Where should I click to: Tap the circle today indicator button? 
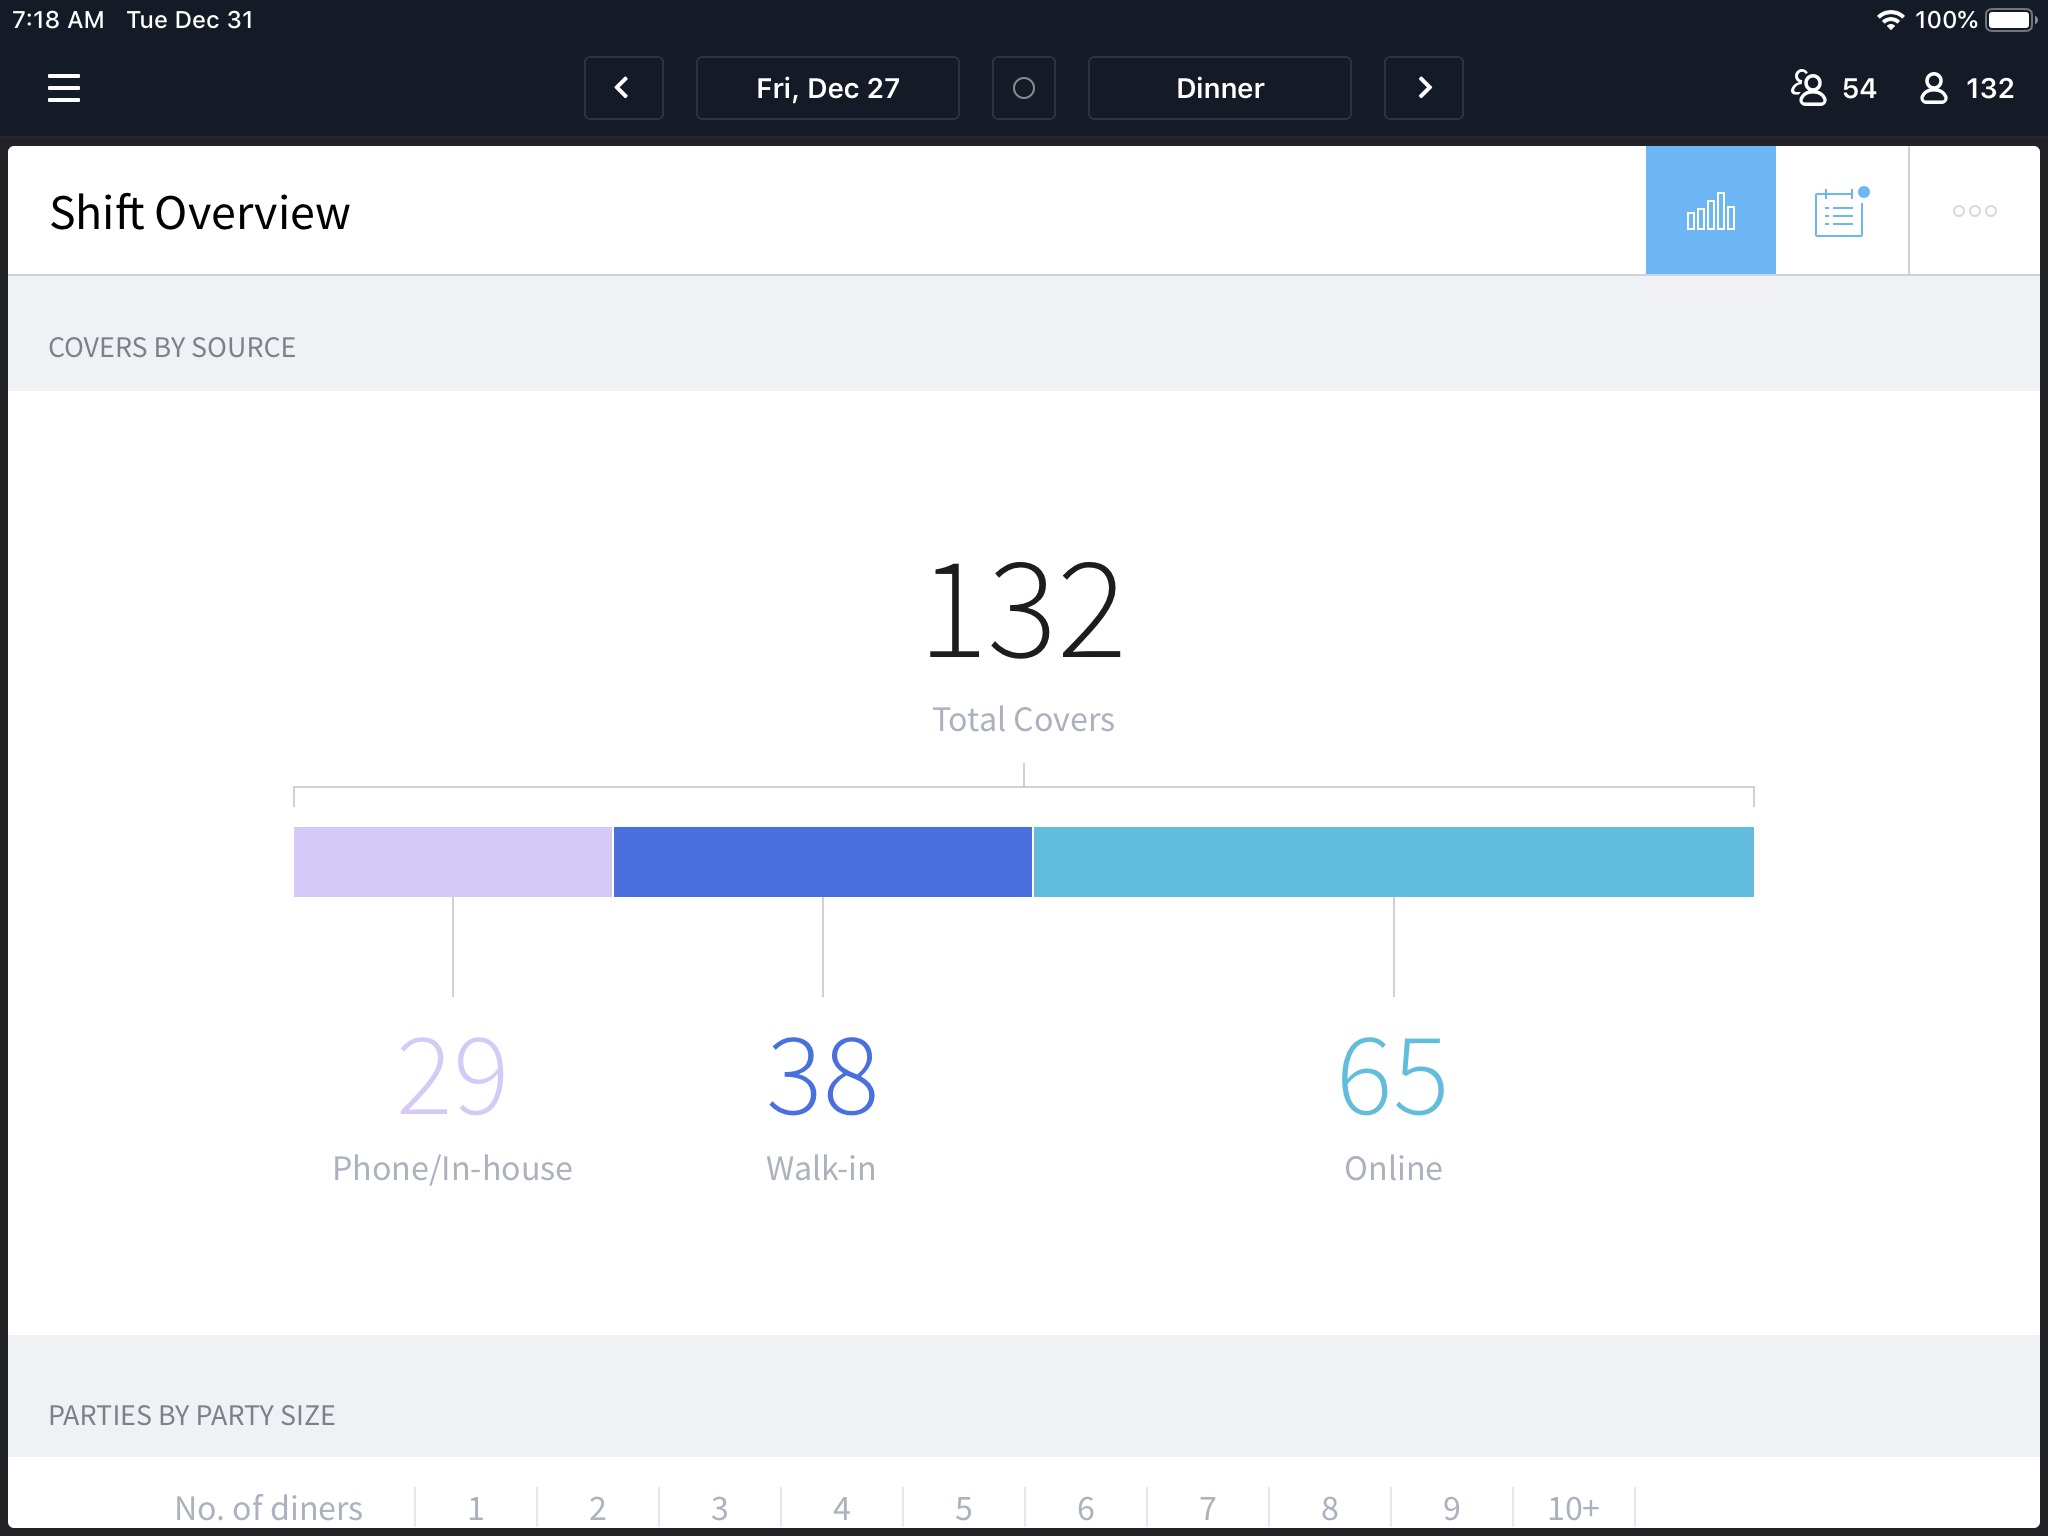pyautogui.click(x=1024, y=88)
